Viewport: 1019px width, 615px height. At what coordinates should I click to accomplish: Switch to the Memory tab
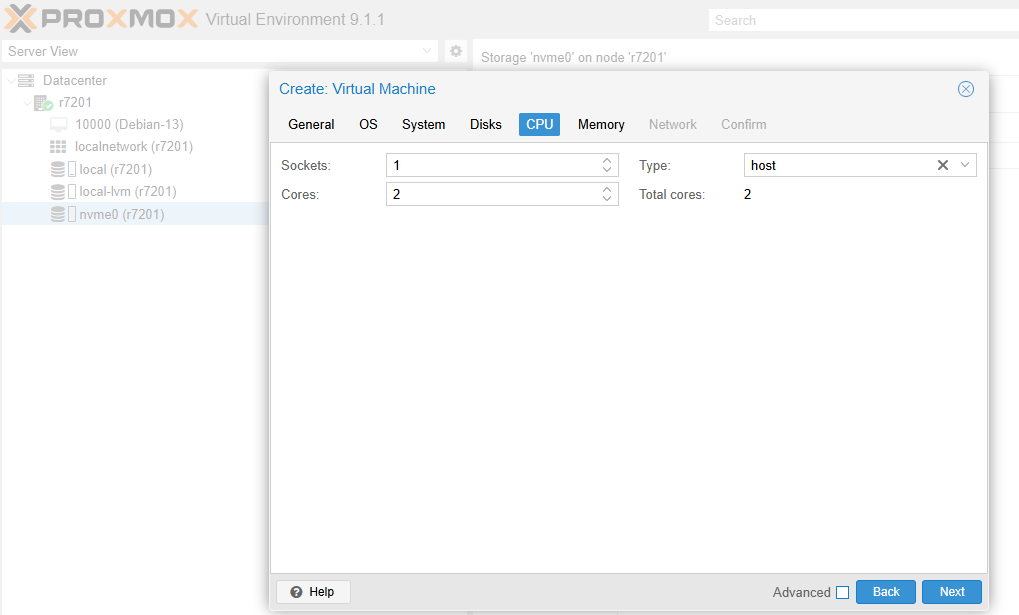point(601,124)
